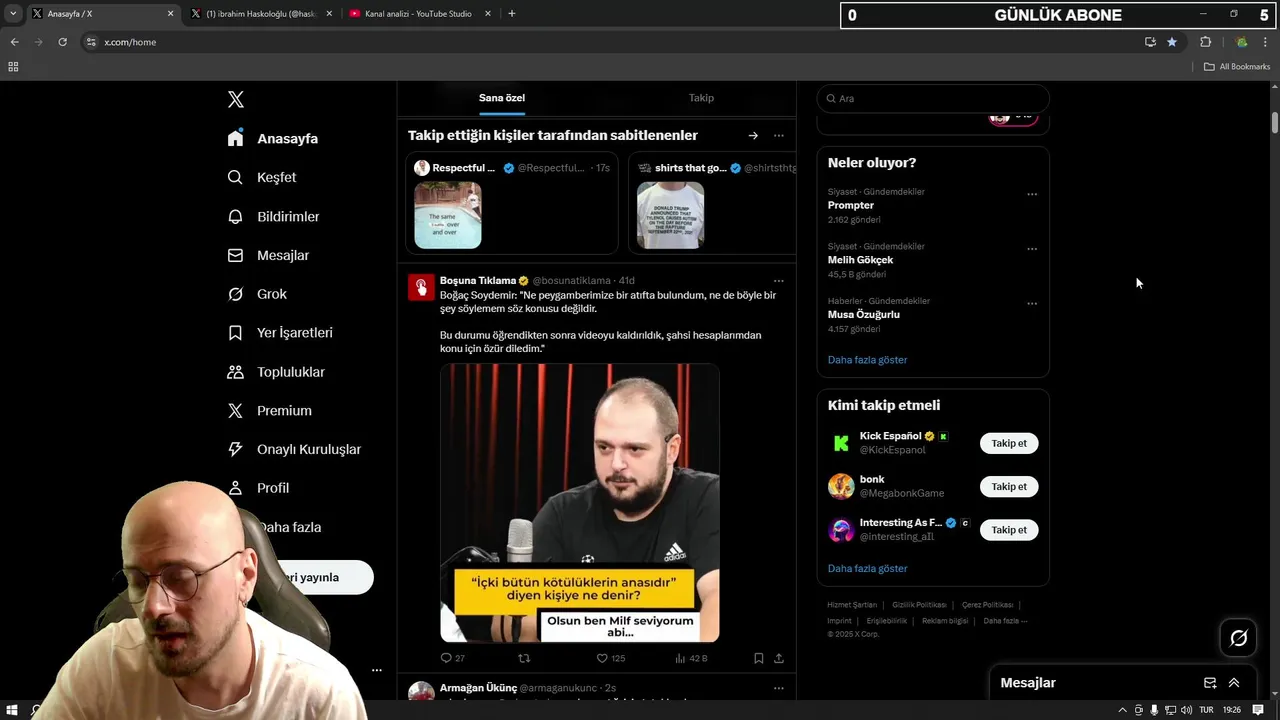This screenshot has height=720, width=1280.
Task: Follow Kick Español with Takip et
Action: coord(1009,443)
